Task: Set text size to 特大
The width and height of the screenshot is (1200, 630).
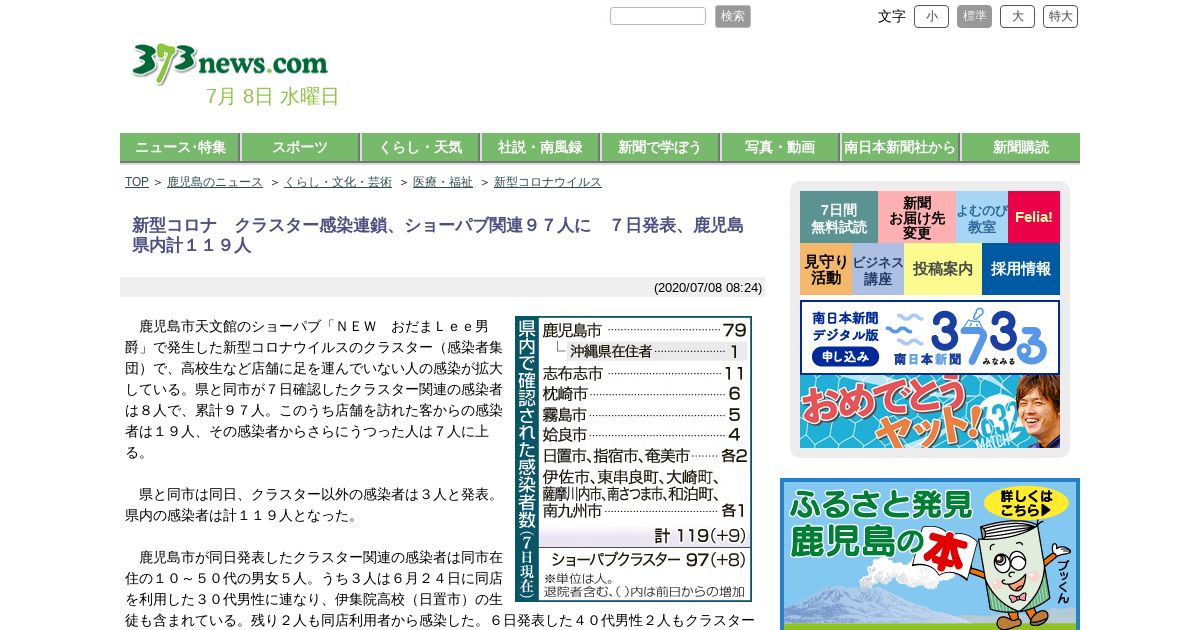Action: (x=1060, y=16)
